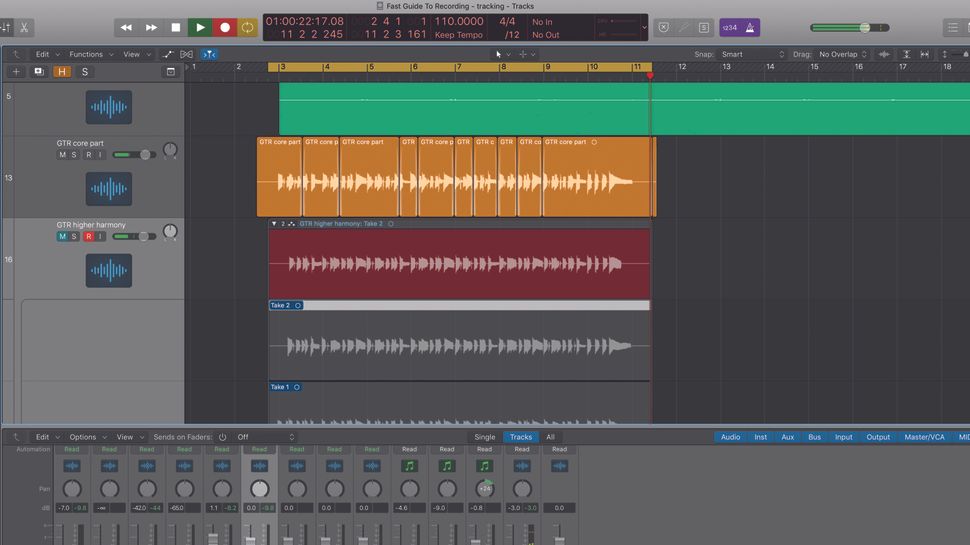Click the Keep Tempo setting
The width and height of the screenshot is (970, 545).
(x=458, y=35)
